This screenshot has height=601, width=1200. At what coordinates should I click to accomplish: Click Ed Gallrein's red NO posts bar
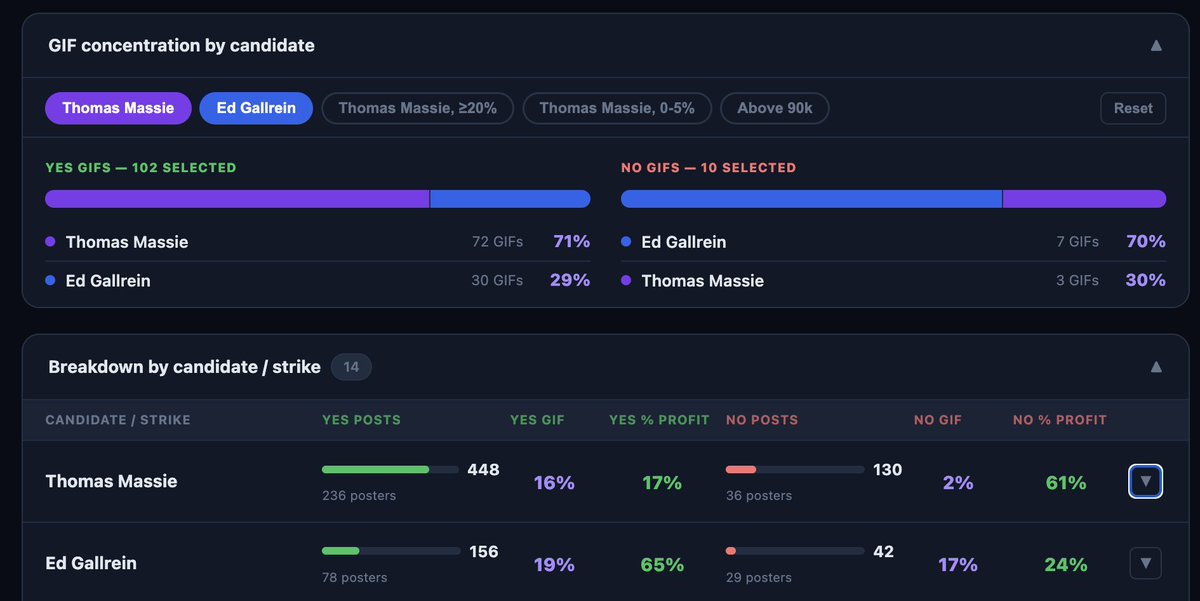point(731,551)
